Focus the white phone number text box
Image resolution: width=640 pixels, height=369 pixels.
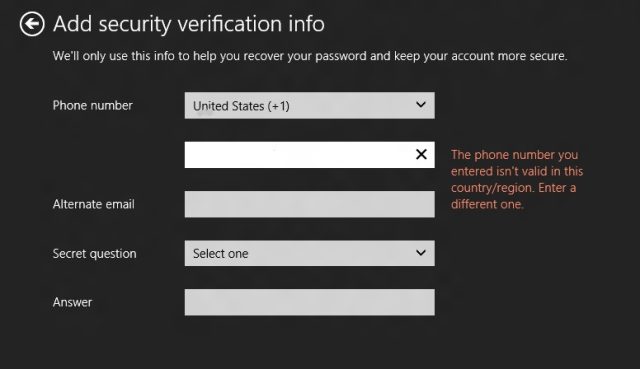pyautogui.click(x=309, y=155)
